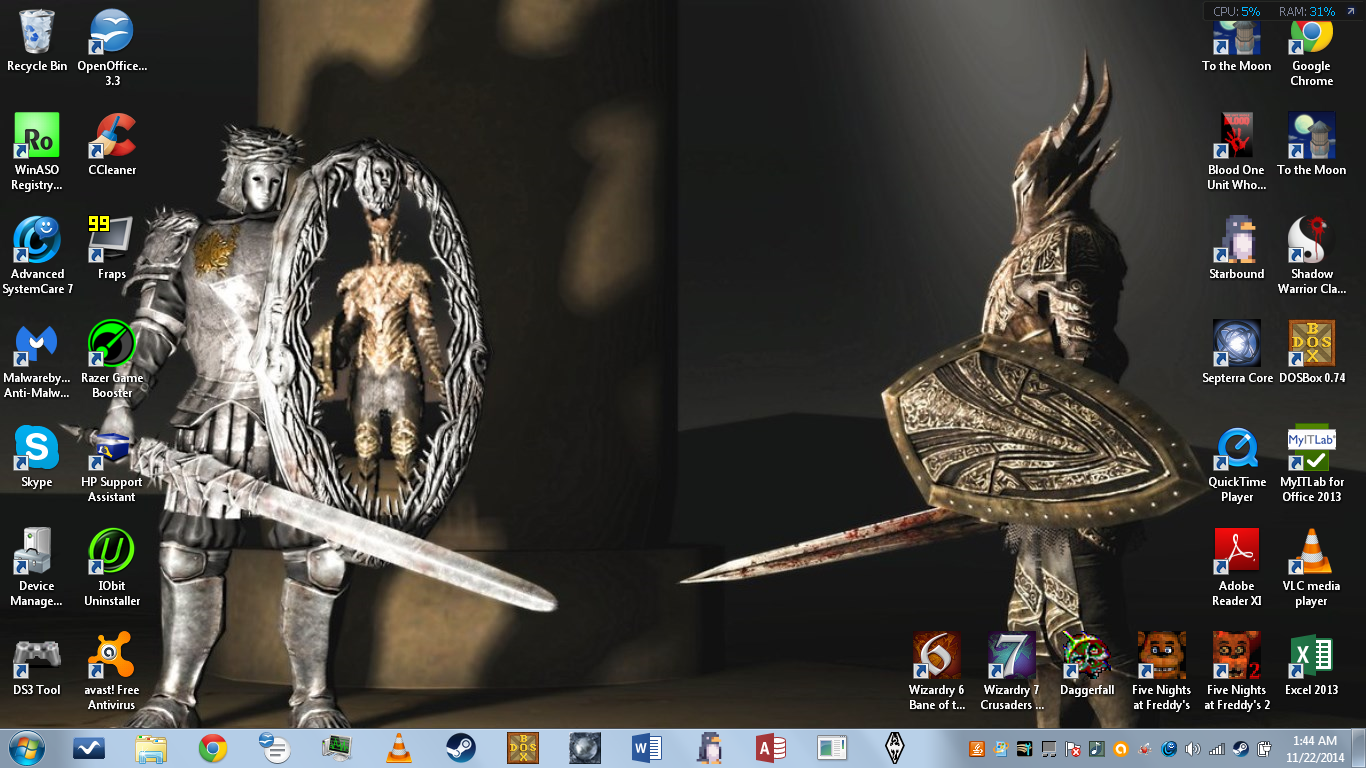Click the Show Desktop strip beside the clock
This screenshot has width=1366, height=768.
[x=1358, y=748]
